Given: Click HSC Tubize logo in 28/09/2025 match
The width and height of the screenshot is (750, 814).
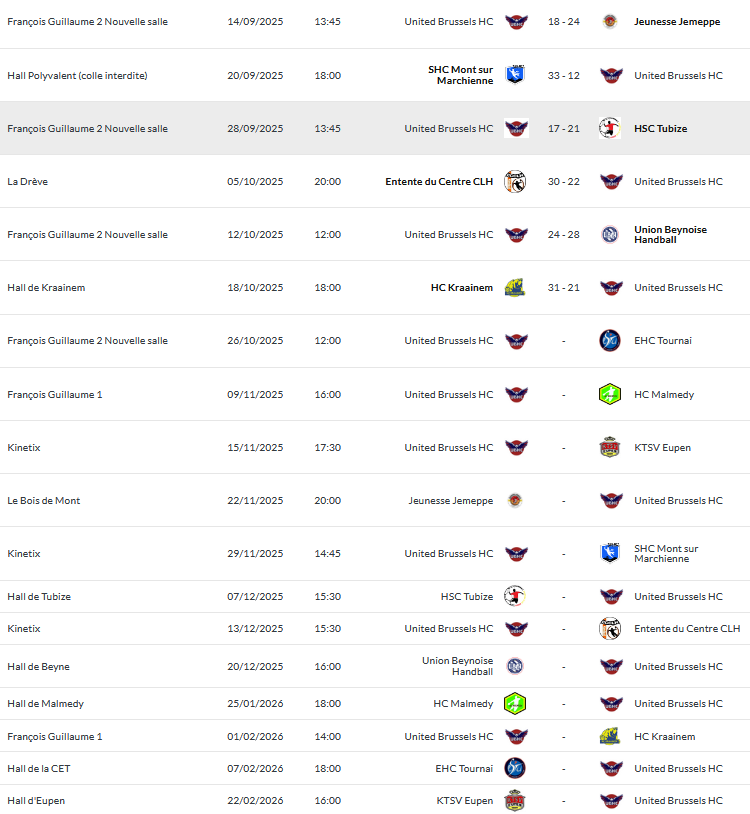Looking at the screenshot, I should click(610, 128).
